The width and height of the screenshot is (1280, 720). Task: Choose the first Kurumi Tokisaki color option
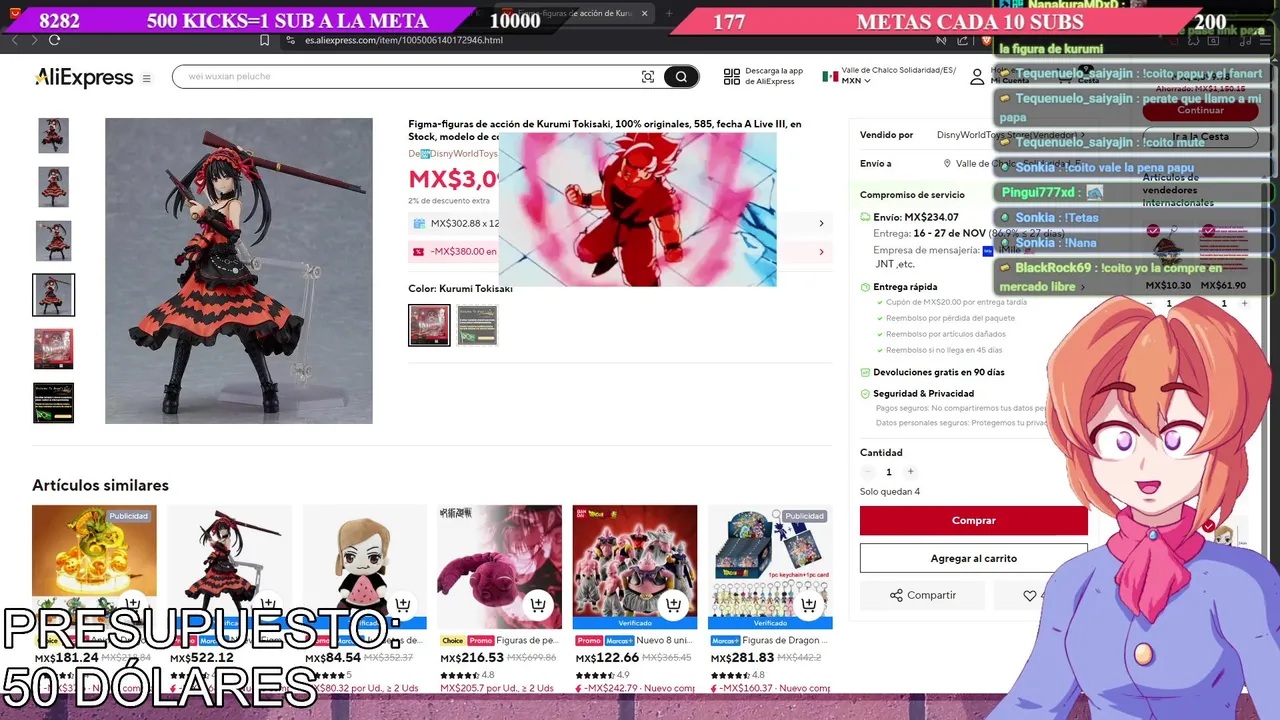coord(429,325)
